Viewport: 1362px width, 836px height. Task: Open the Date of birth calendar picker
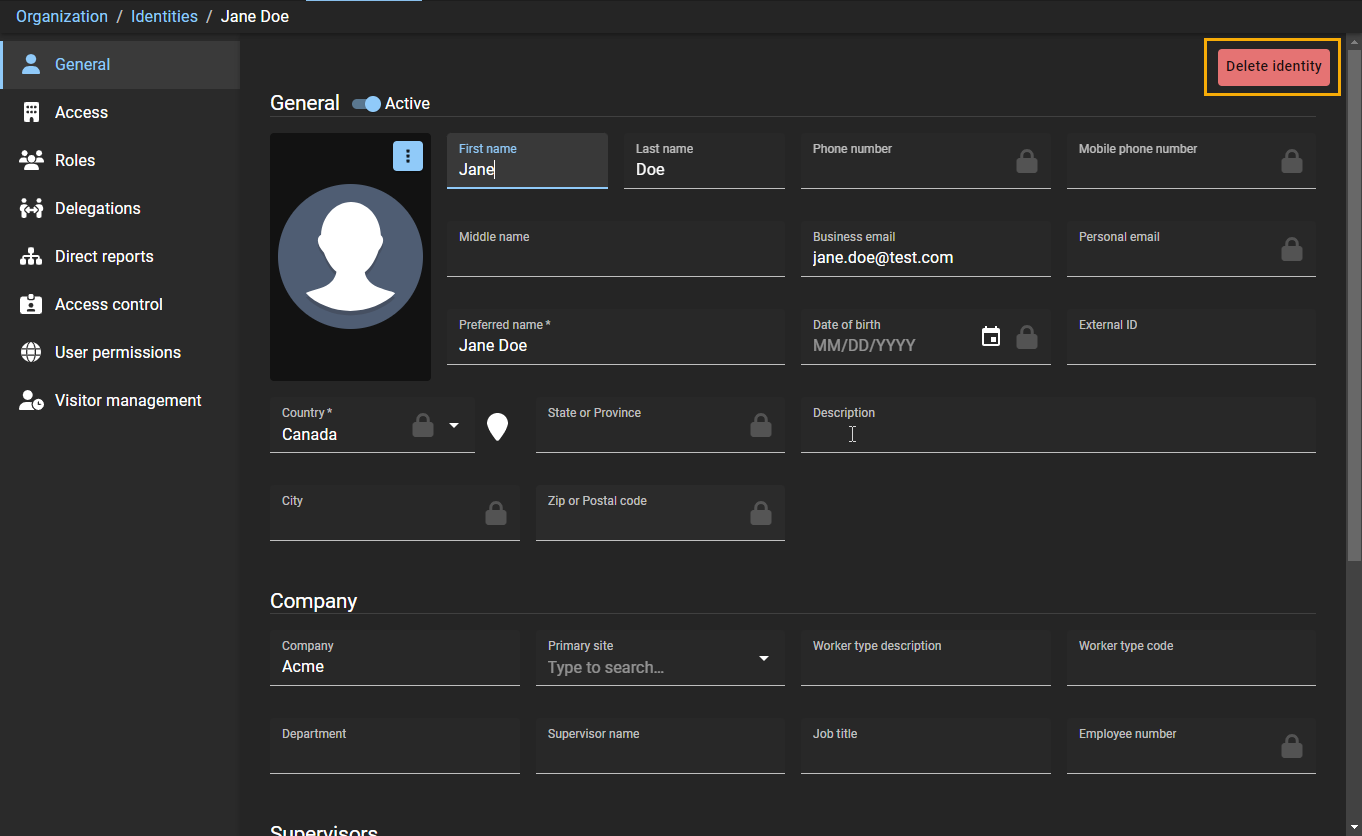click(991, 337)
